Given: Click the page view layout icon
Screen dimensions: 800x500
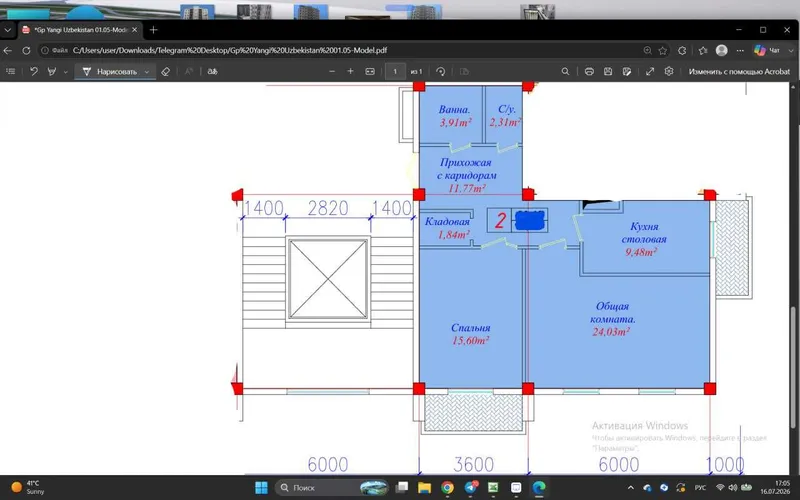Looking at the screenshot, I should pyautogui.click(x=464, y=72).
